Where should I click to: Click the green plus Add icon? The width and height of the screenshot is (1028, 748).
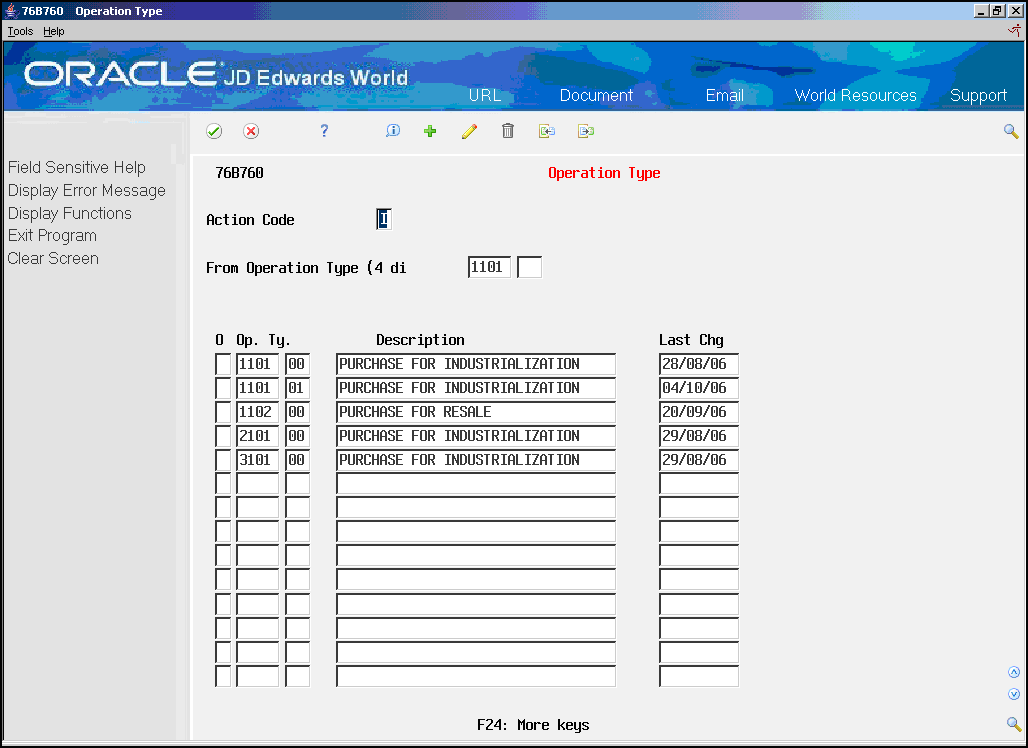430,131
